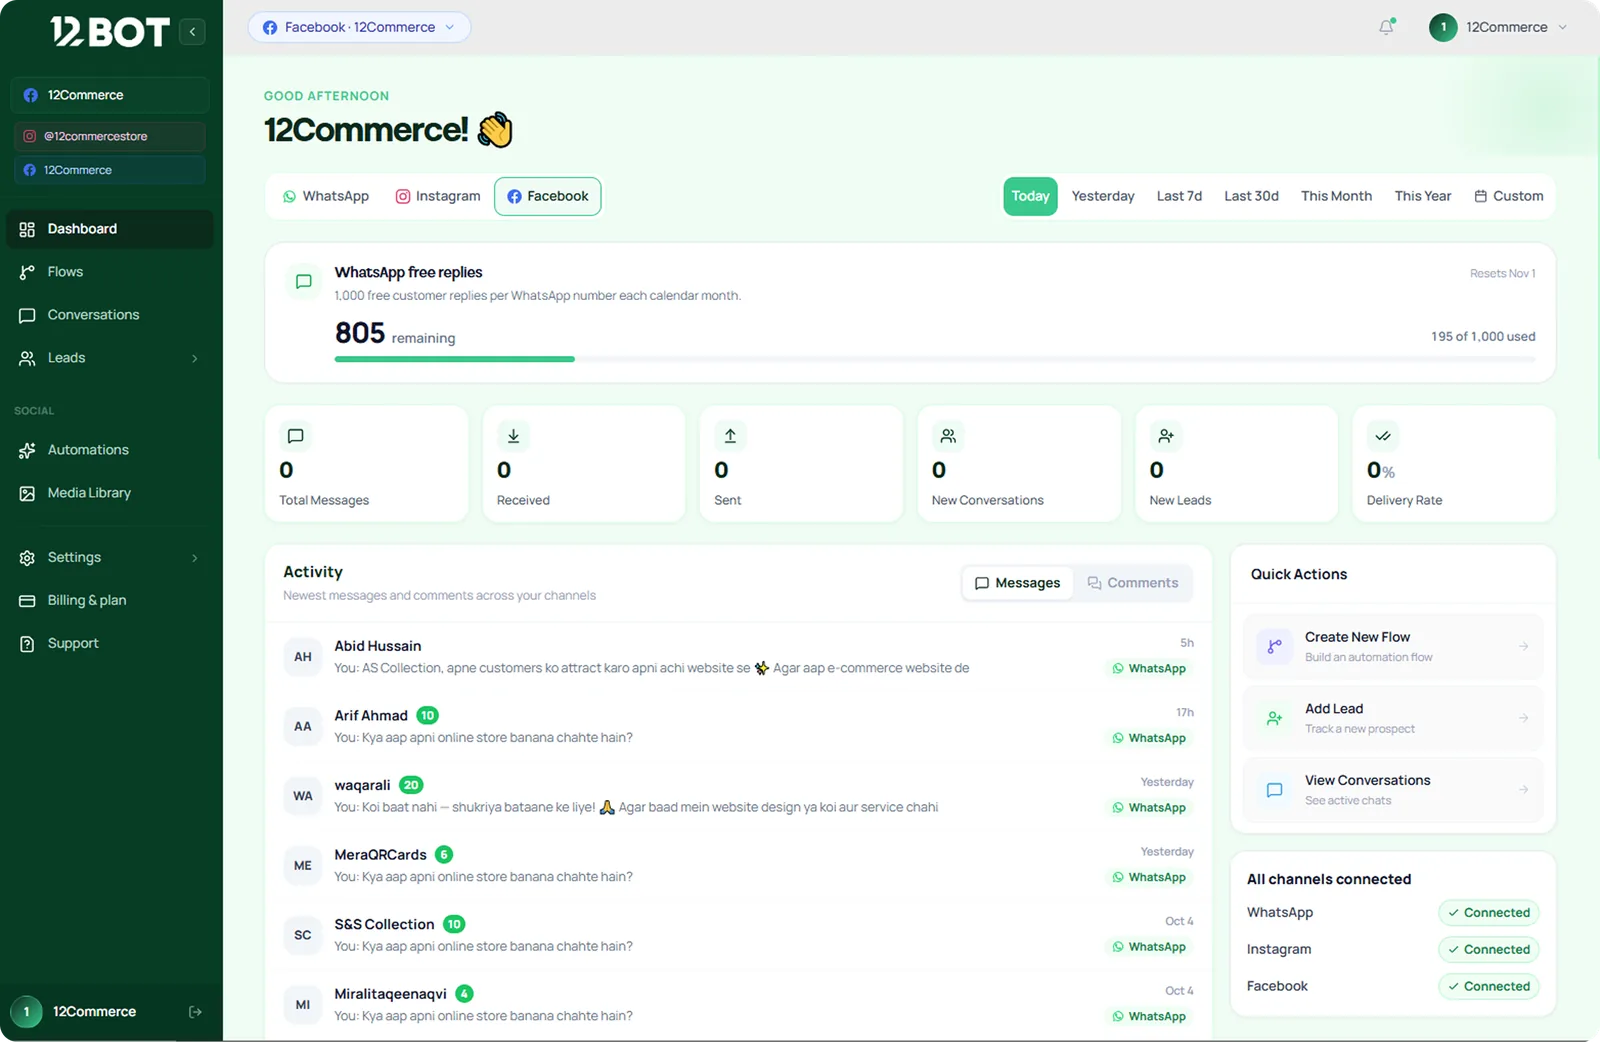1600x1042 pixels.
Task: Click the Media Library image icon
Action: (x=27, y=493)
